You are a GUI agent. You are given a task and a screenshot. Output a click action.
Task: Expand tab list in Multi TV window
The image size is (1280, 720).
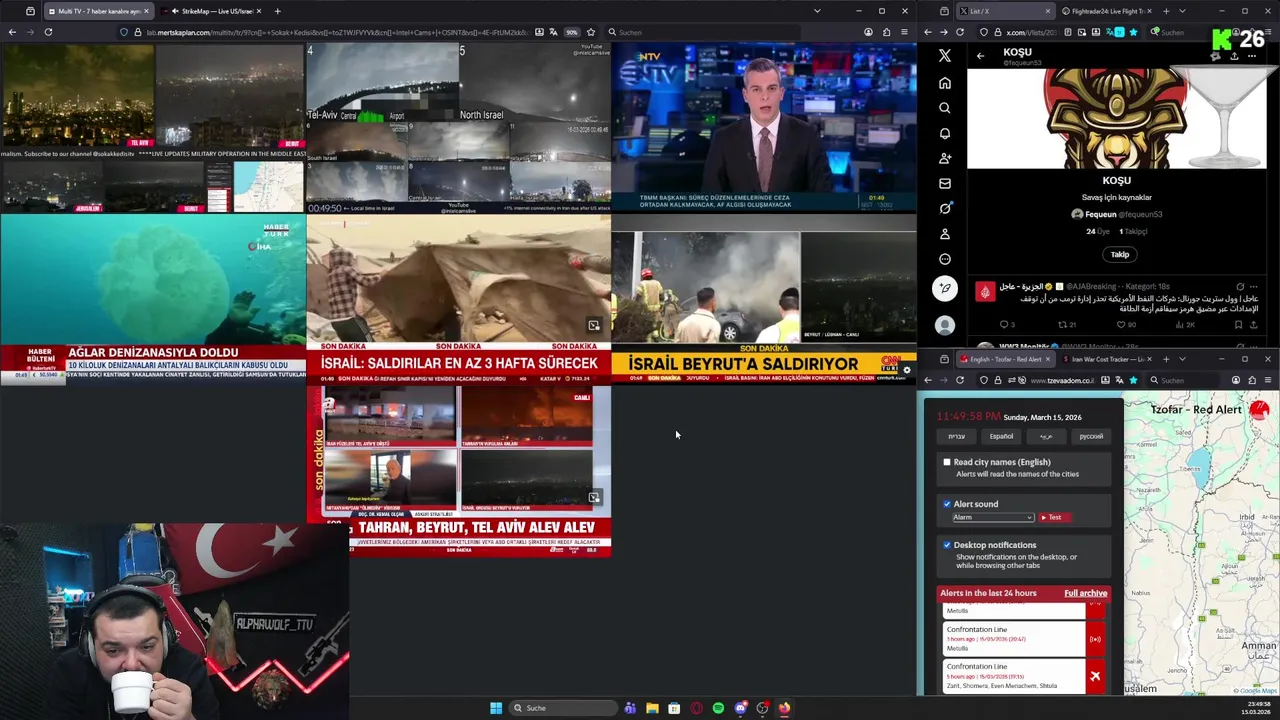pyautogui.click(x=817, y=11)
